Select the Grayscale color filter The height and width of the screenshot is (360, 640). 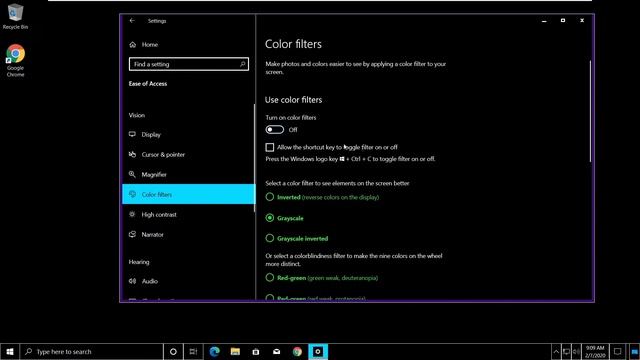coord(270,218)
